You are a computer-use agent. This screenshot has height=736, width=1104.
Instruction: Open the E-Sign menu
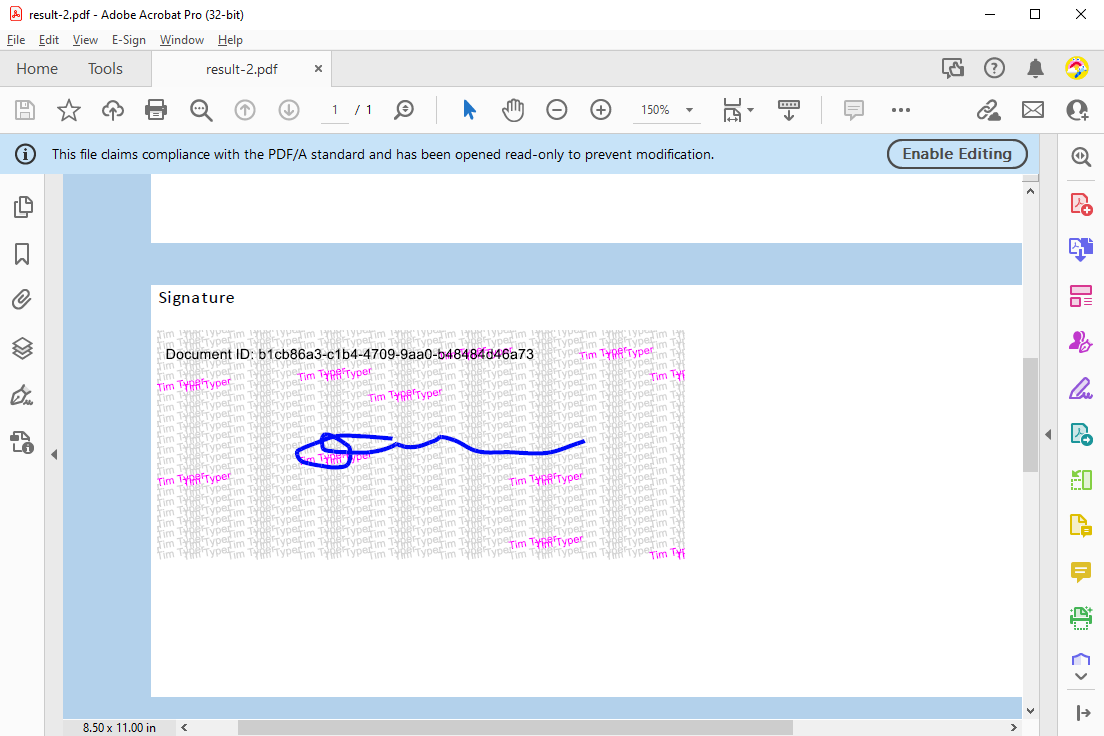click(129, 40)
